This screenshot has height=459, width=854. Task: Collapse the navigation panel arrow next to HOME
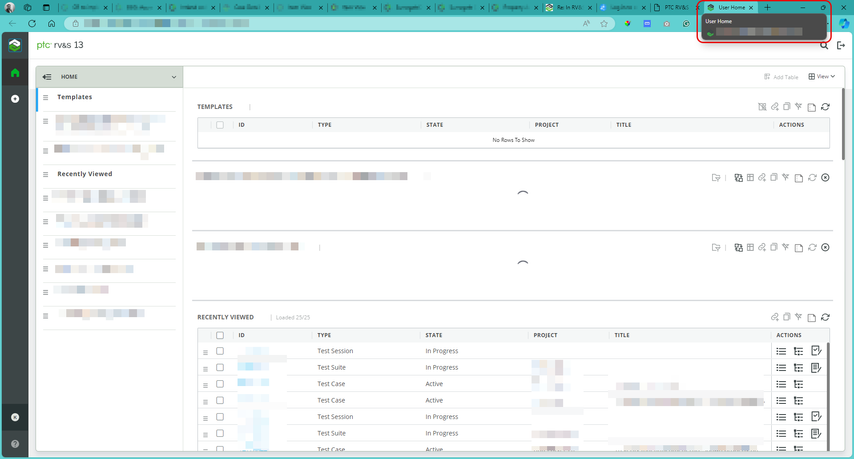tap(47, 77)
